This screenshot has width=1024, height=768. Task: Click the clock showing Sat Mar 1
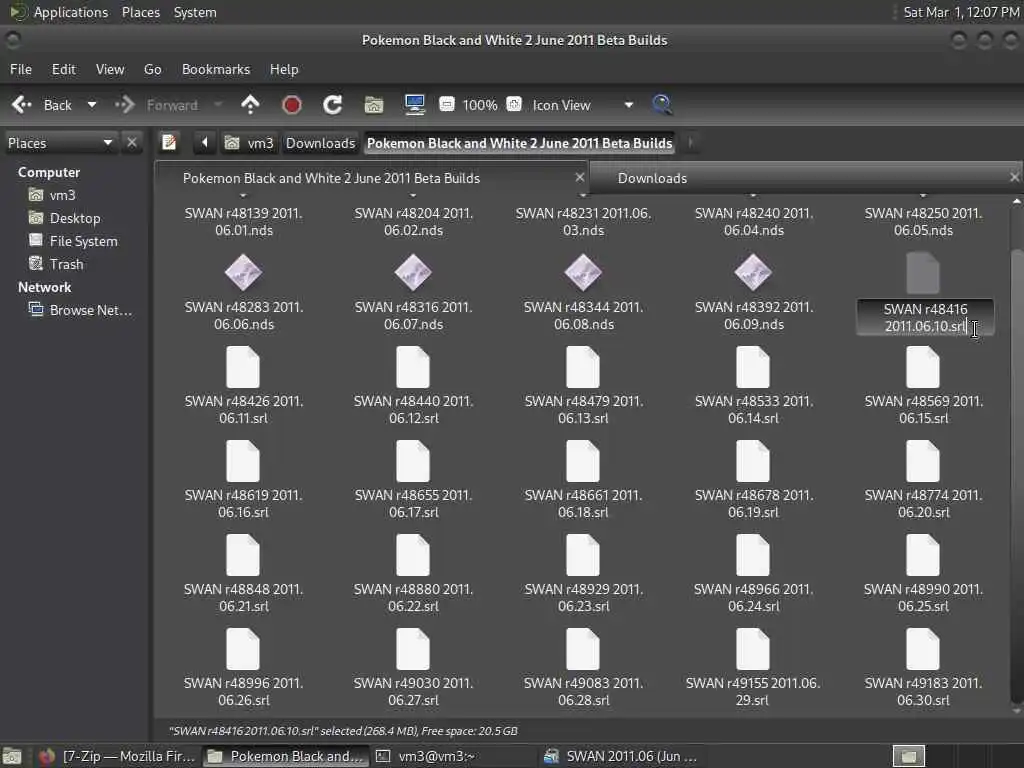click(961, 12)
